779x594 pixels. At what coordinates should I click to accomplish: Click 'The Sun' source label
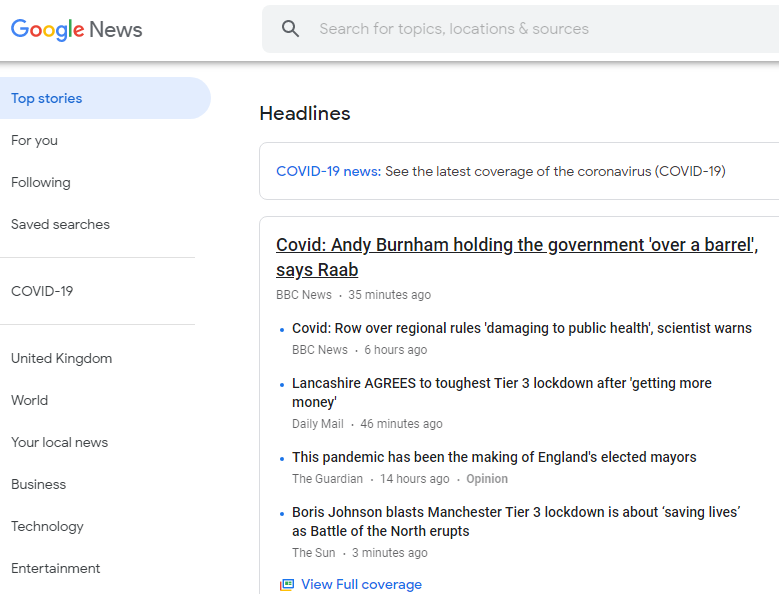point(313,553)
